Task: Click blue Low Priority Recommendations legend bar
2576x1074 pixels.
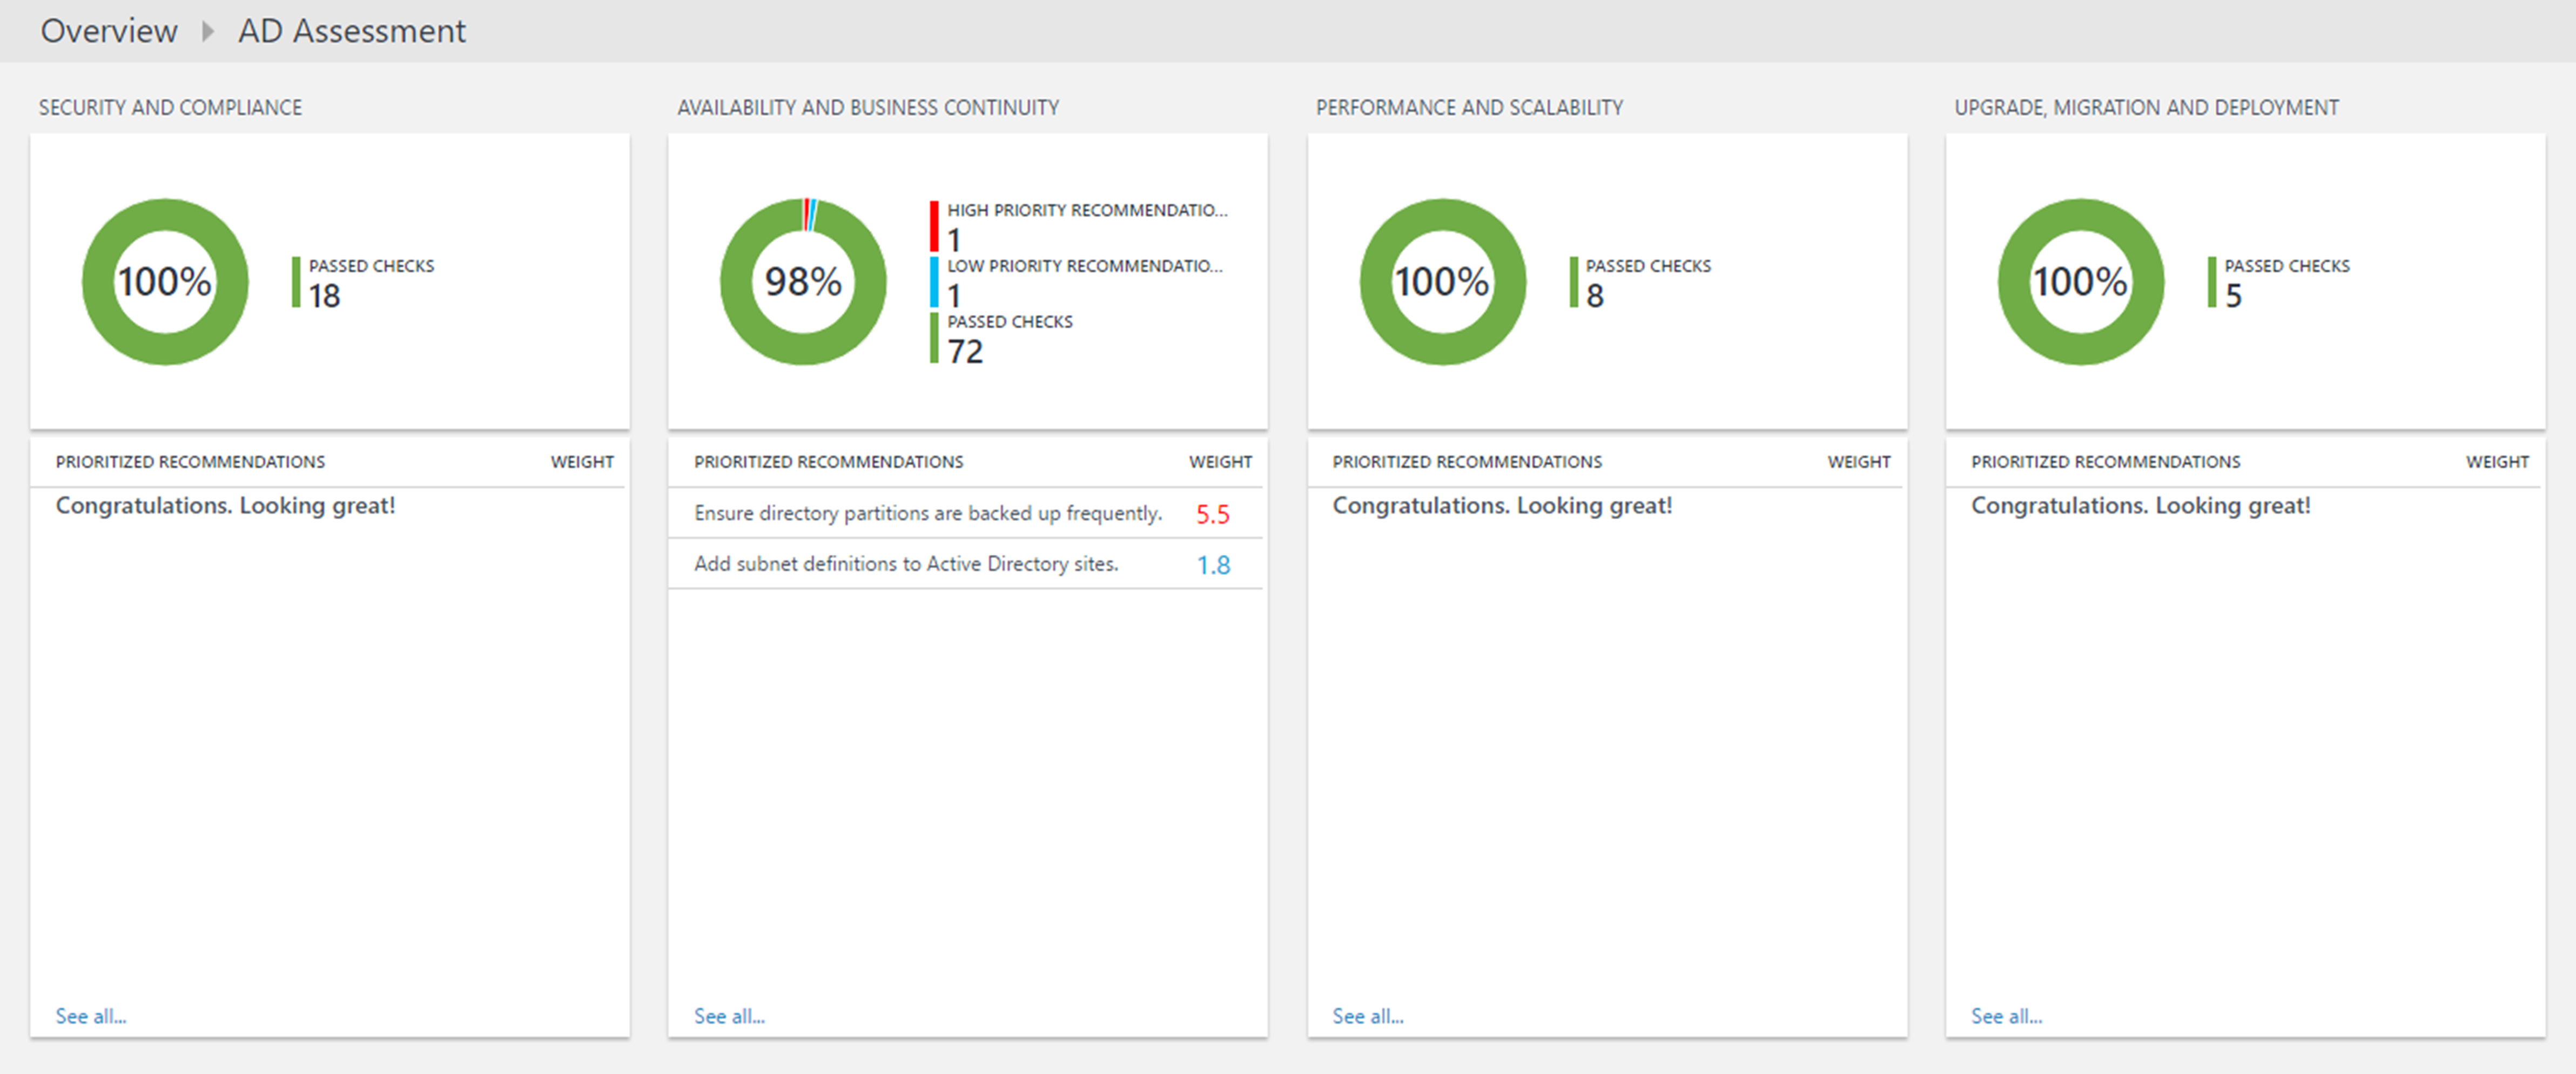Action: point(934,282)
